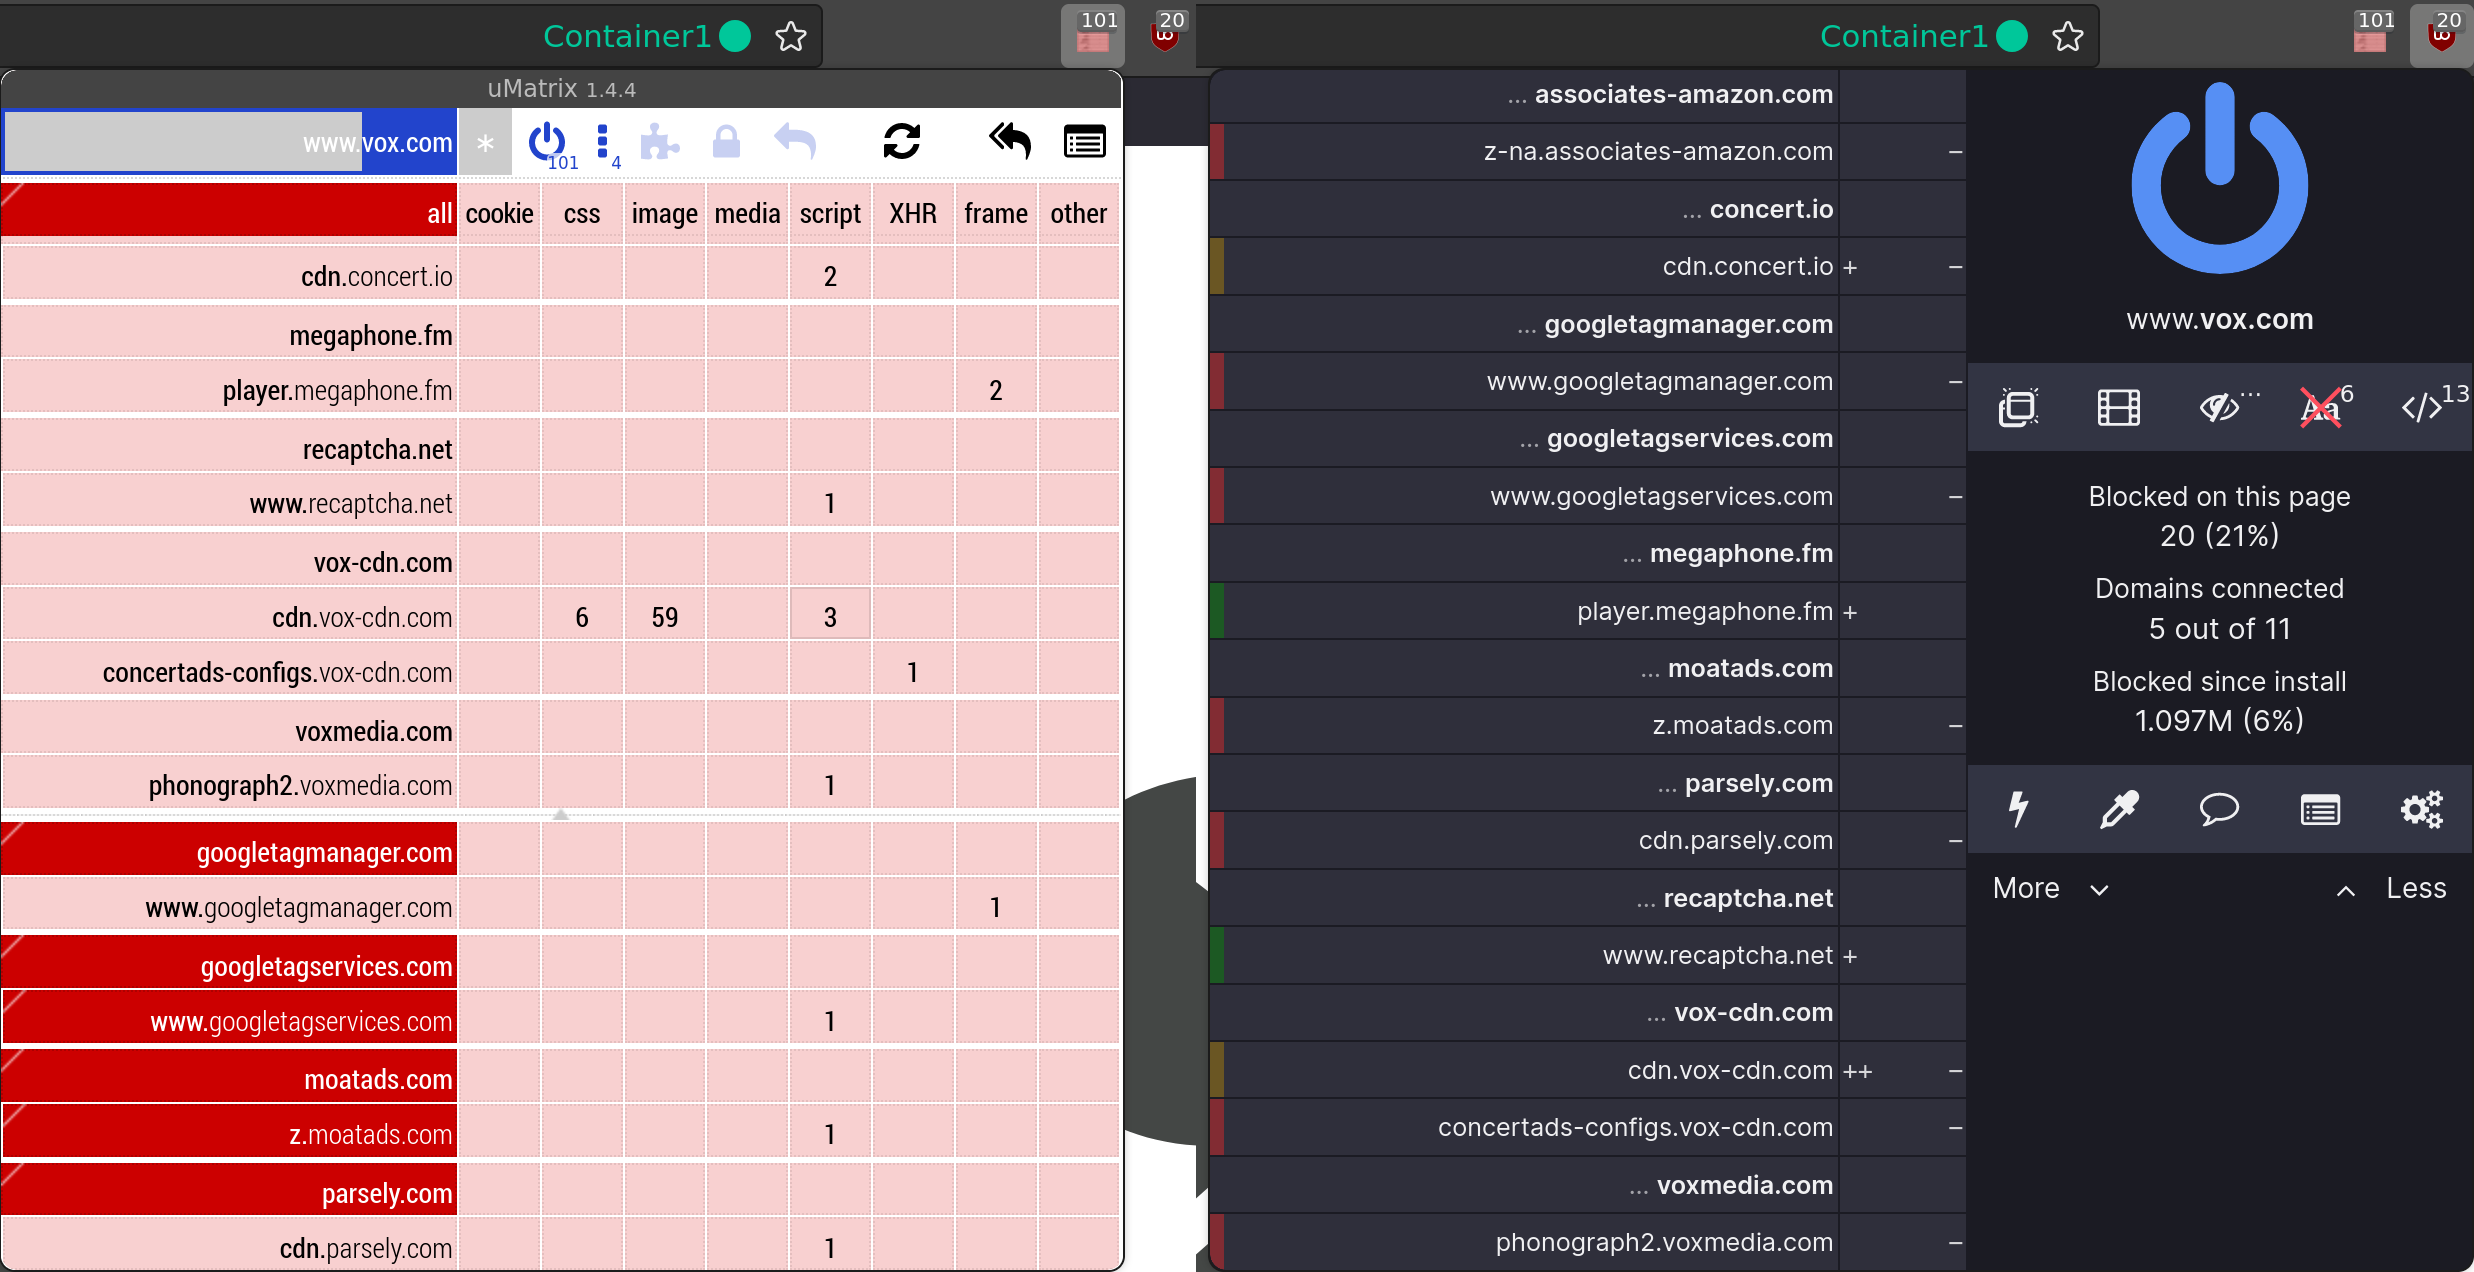
Task: Click the media column header
Action: [x=747, y=212]
